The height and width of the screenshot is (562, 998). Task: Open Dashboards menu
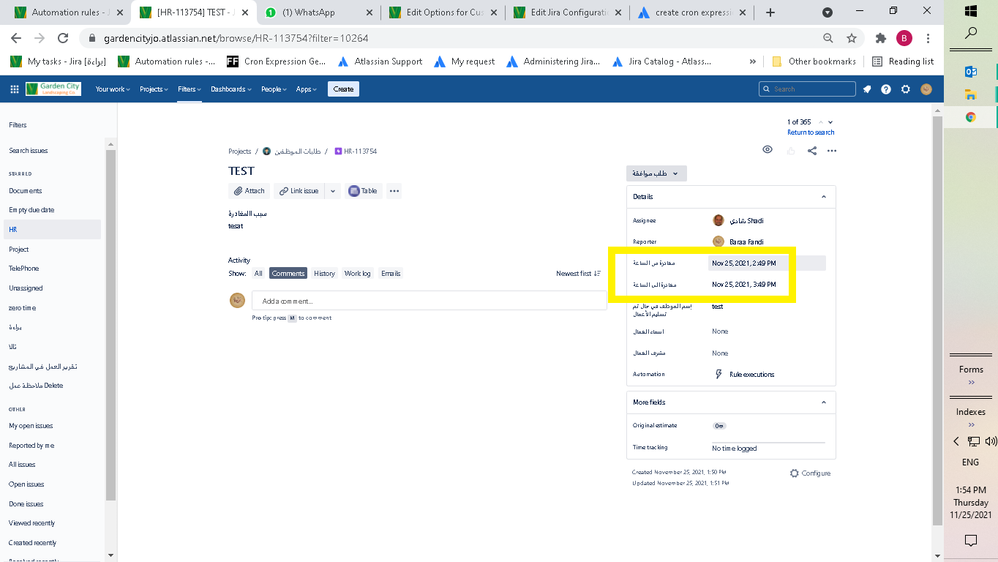pyautogui.click(x=230, y=89)
